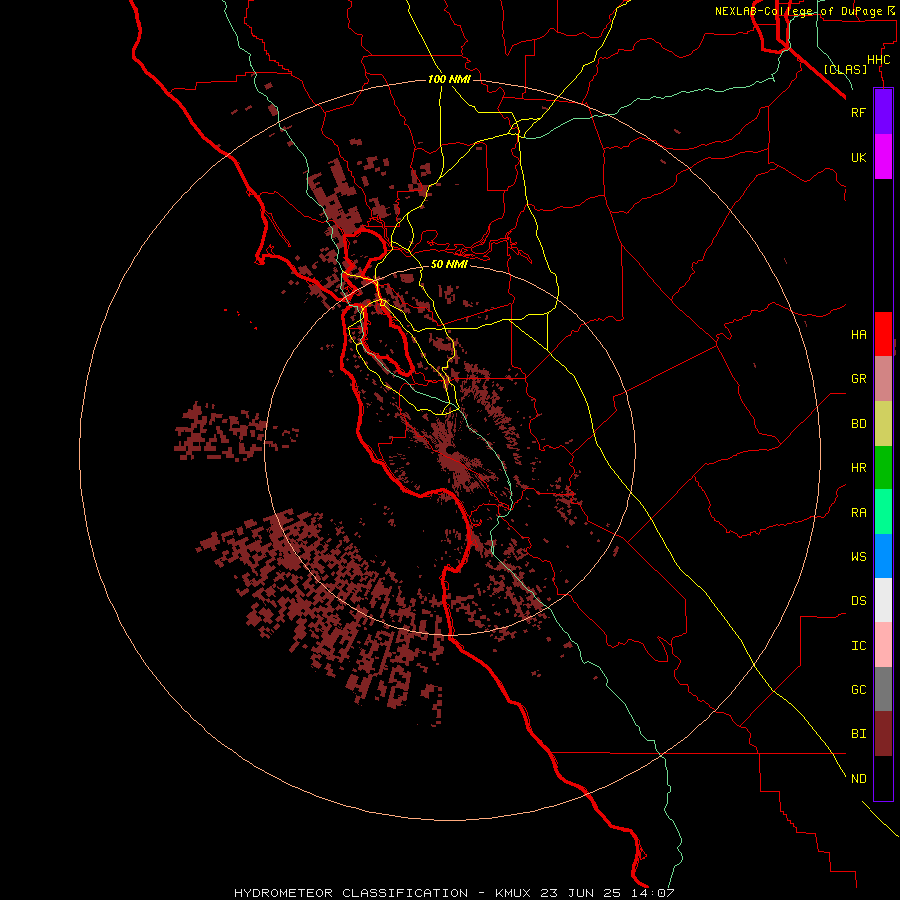Click the gray GC legend swatch
This screenshot has width=900, height=900.
883,689
